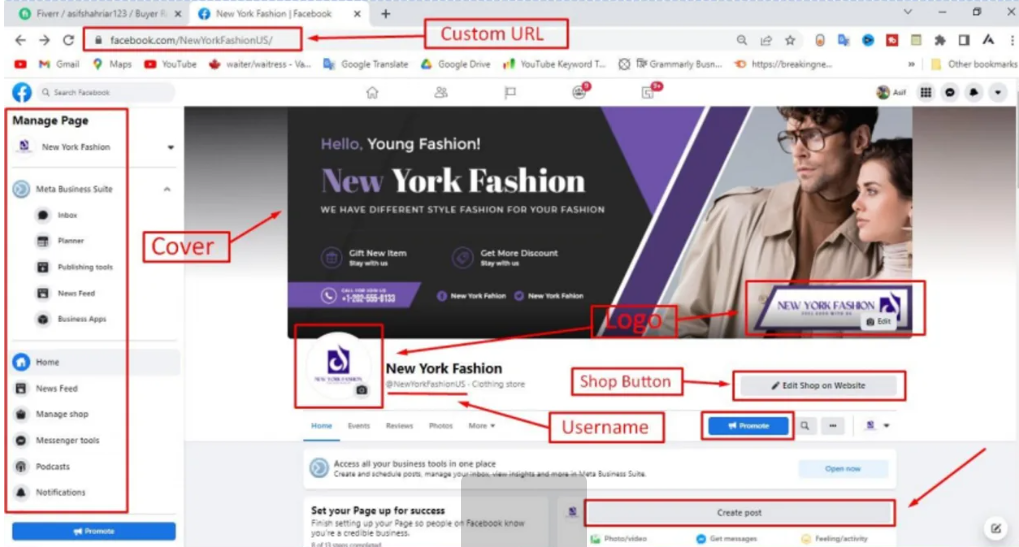The width and height of the screenshot is (1019, 547).
Task: Go back with browser back arrow
Action: click(21, 40)
